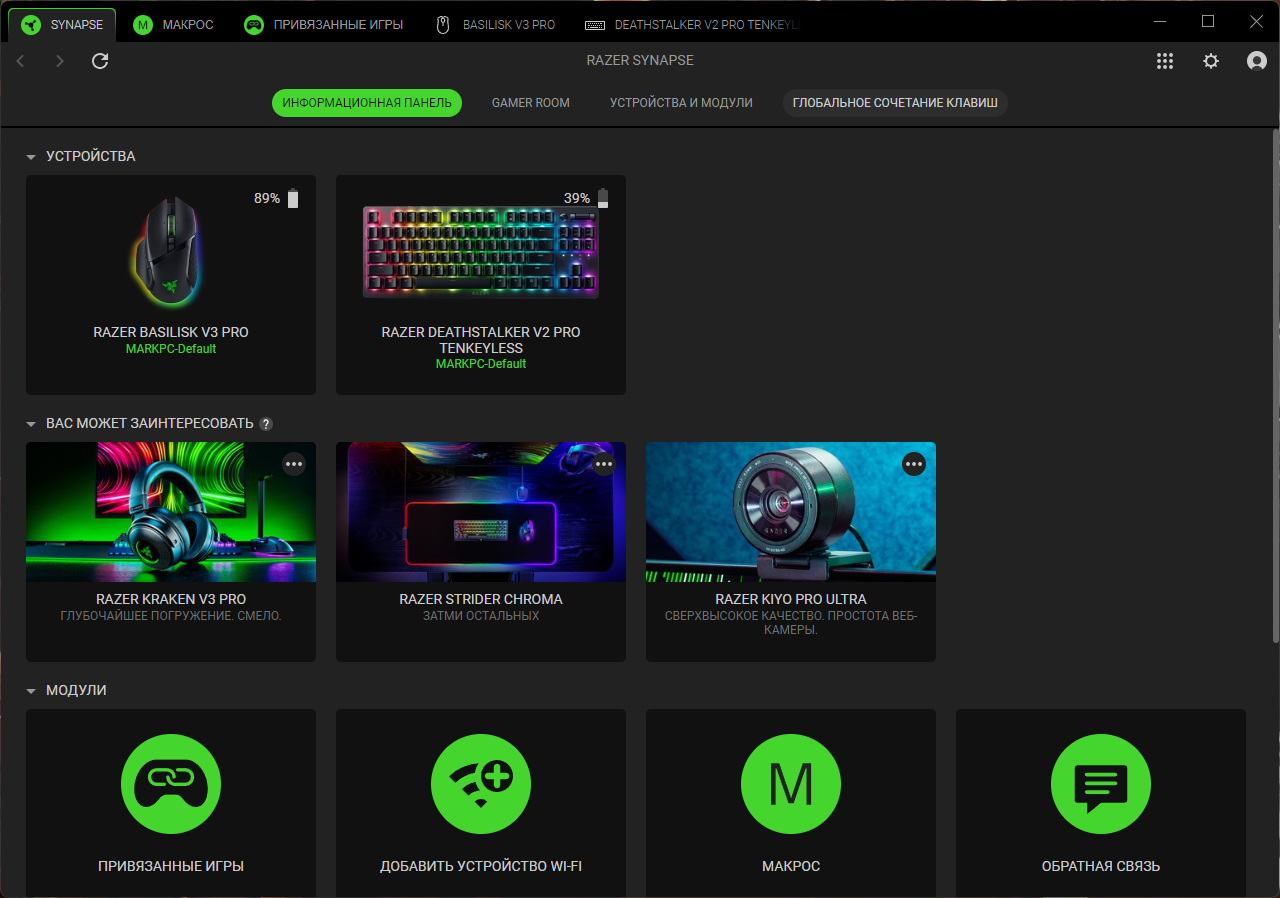Click the Razer Synapse logo tab icon
The height and width of the screenshot is (898, 1280).
[30, 25]
